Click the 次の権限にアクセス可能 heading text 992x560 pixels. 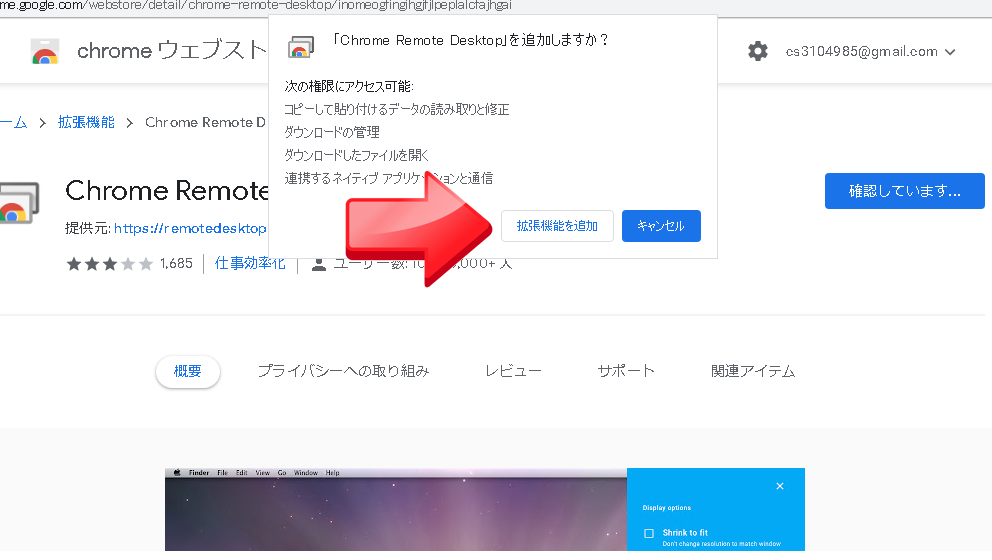[349, 87]
